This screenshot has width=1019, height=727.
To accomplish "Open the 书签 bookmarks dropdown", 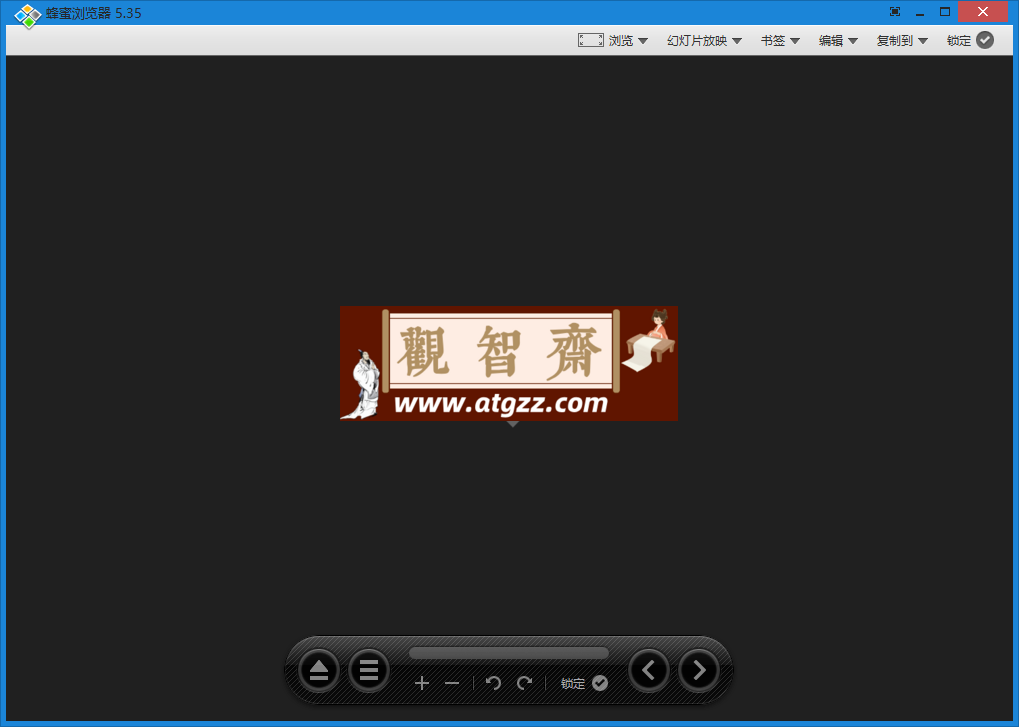I will 780,40.
